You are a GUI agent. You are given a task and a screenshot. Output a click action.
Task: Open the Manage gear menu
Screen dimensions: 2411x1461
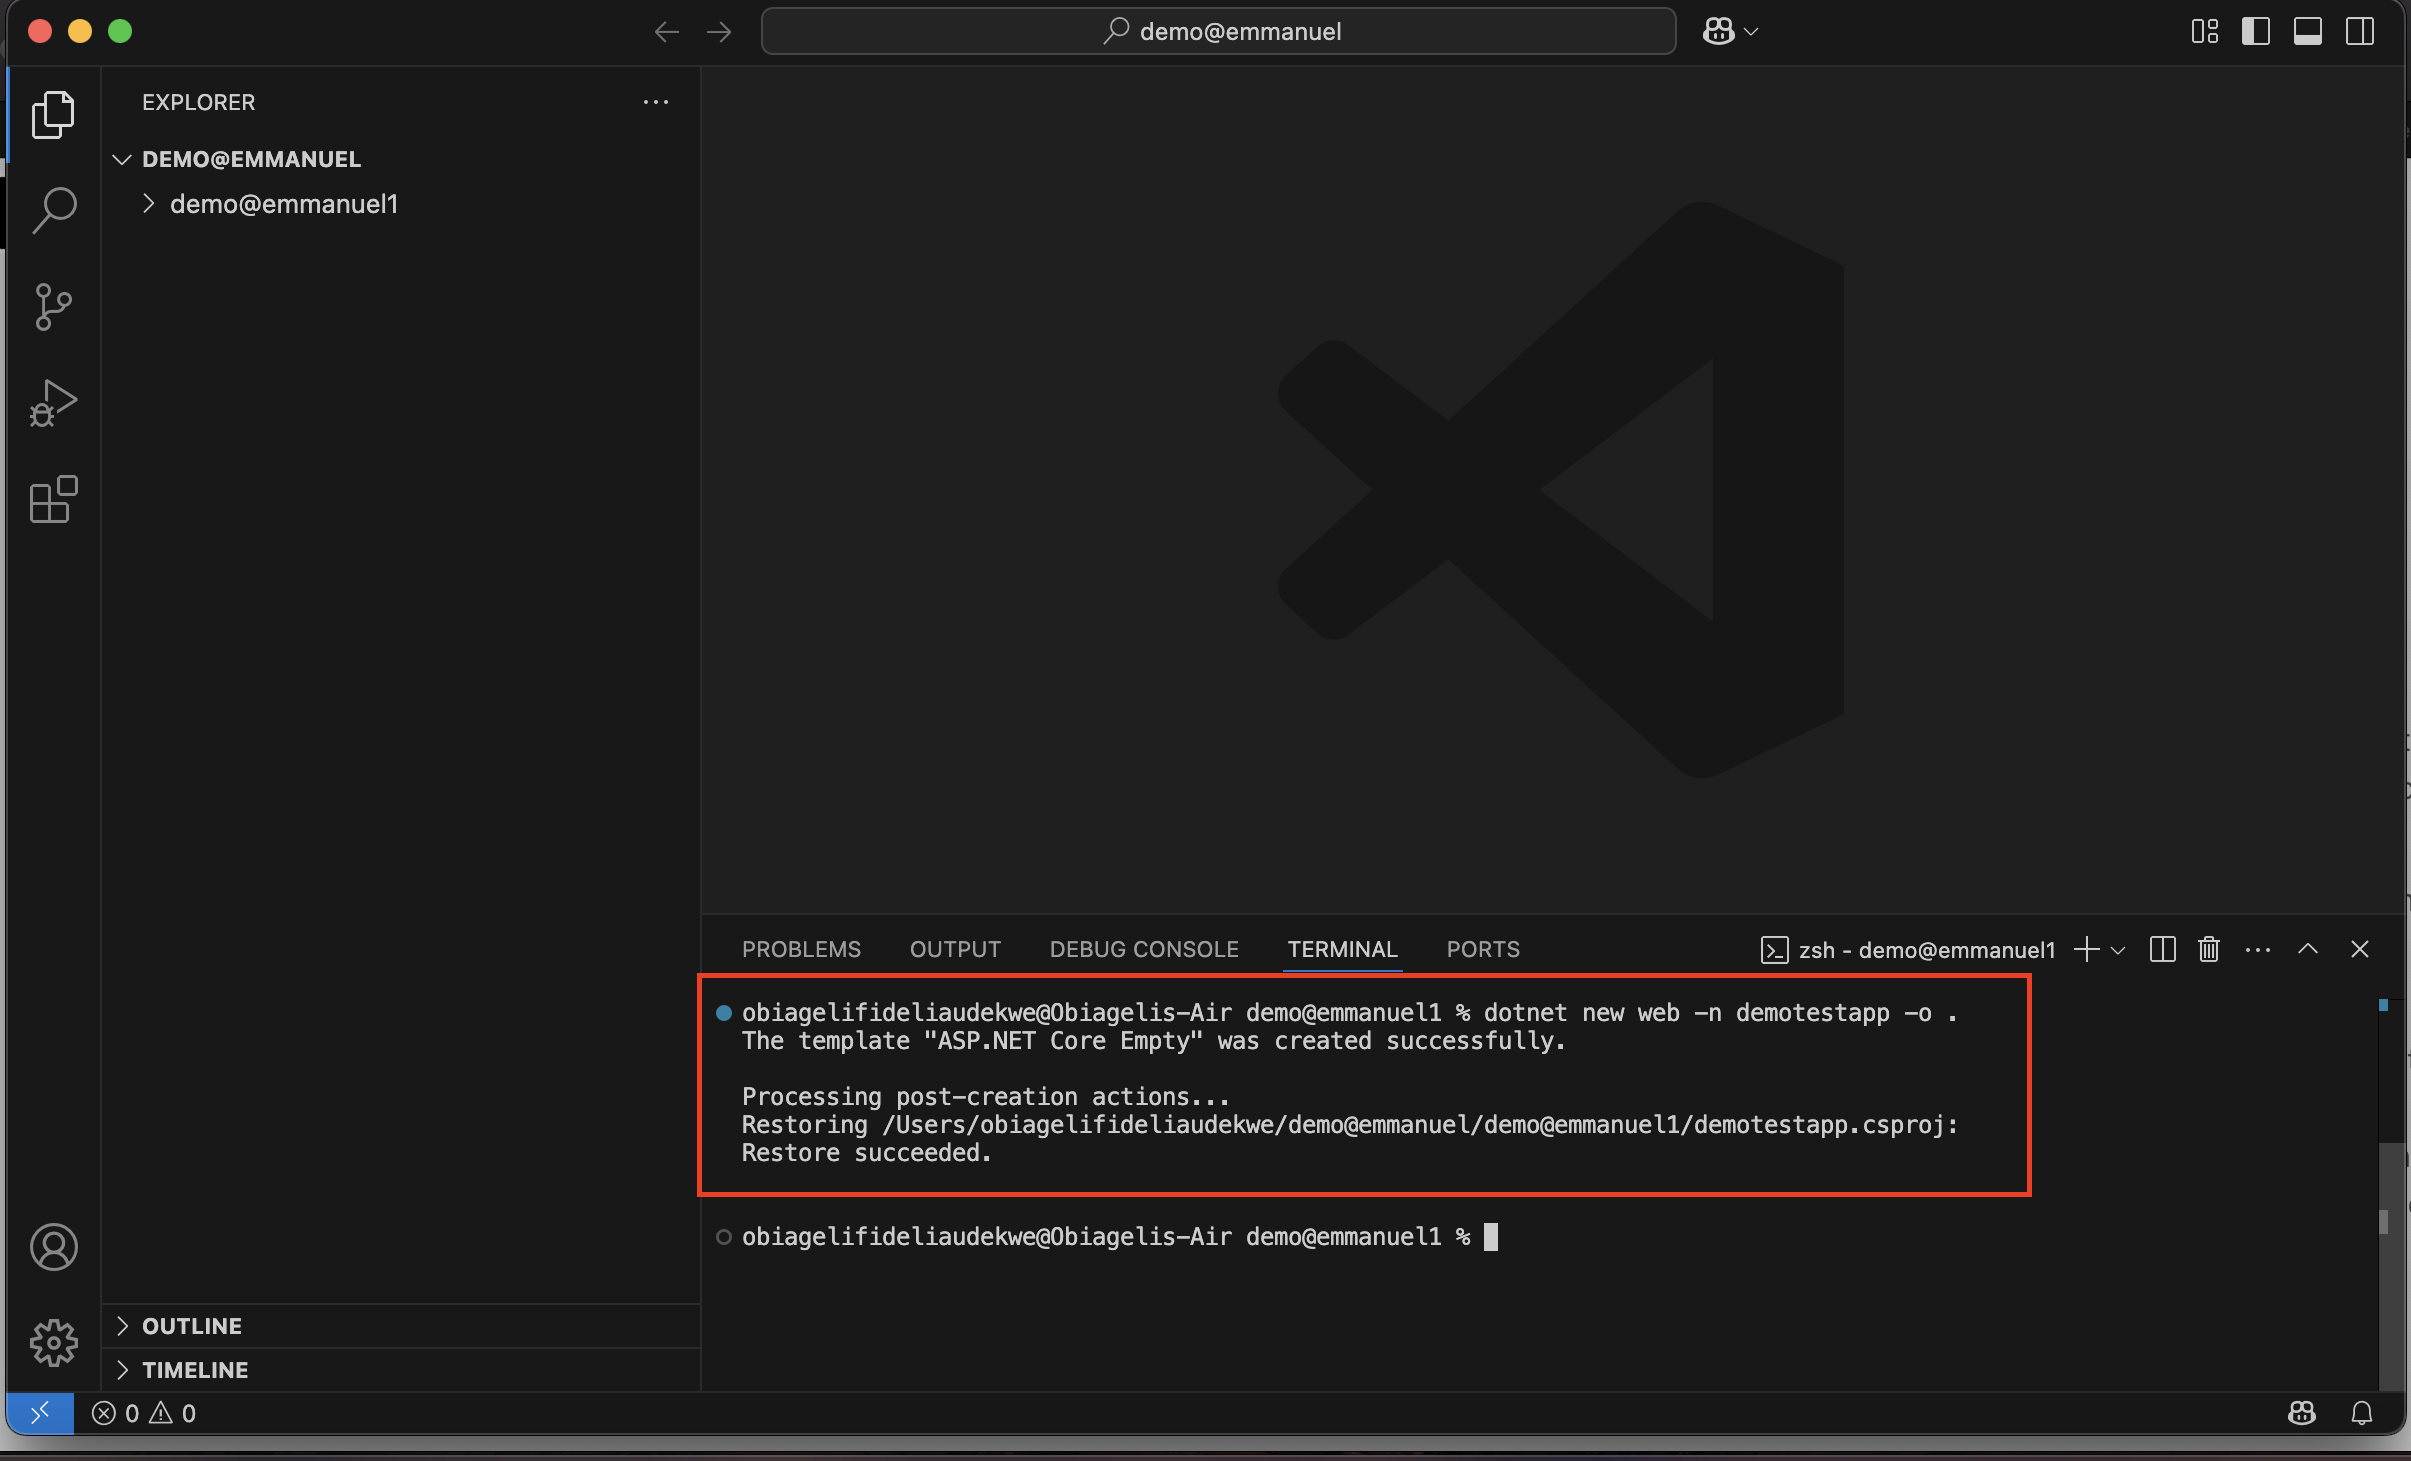(53, 1343)
